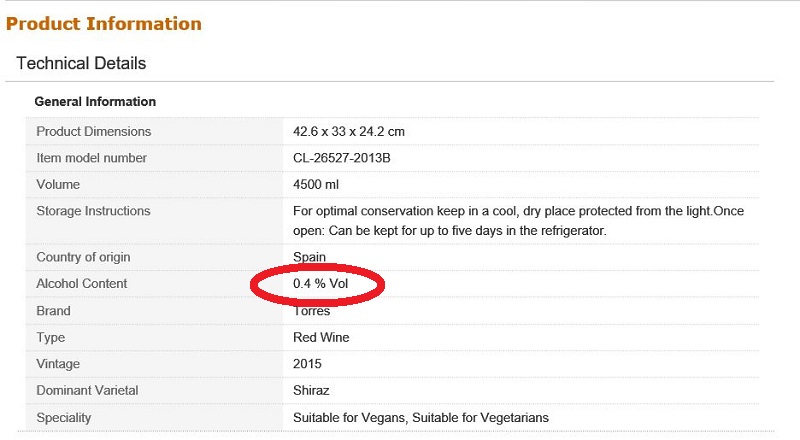Image resolution: width=800 pixels, height=440 pixels.
Task: Select the Shiraz varietal value
Action: 311,390
